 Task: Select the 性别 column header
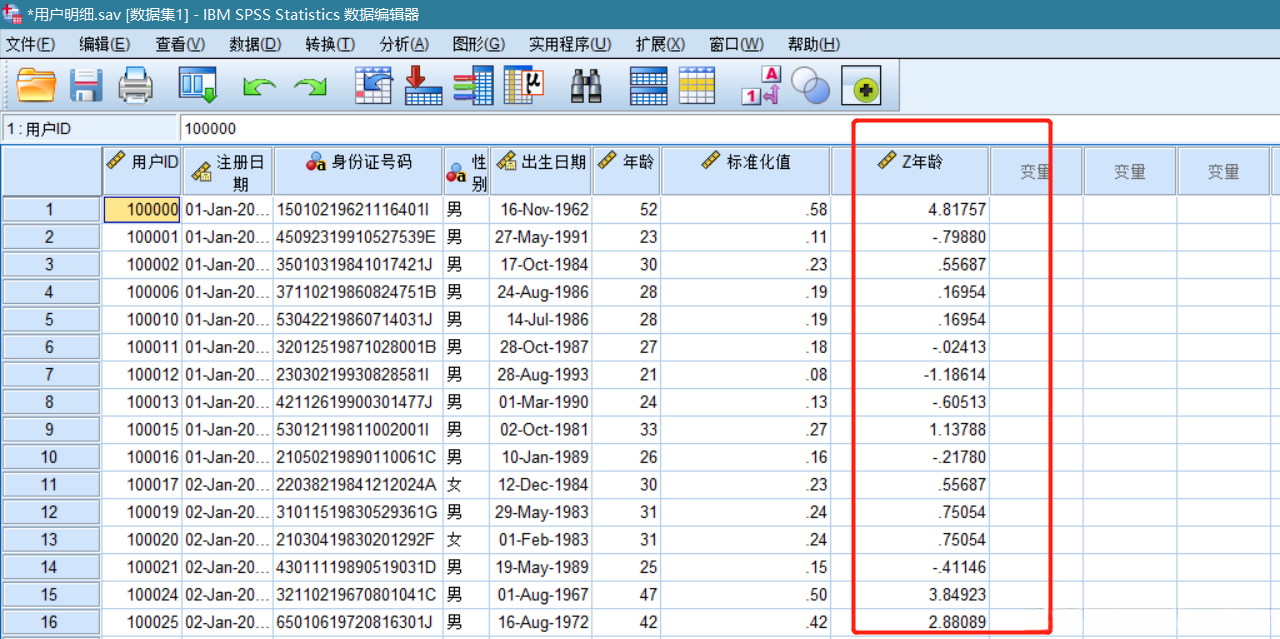[467, 171]
